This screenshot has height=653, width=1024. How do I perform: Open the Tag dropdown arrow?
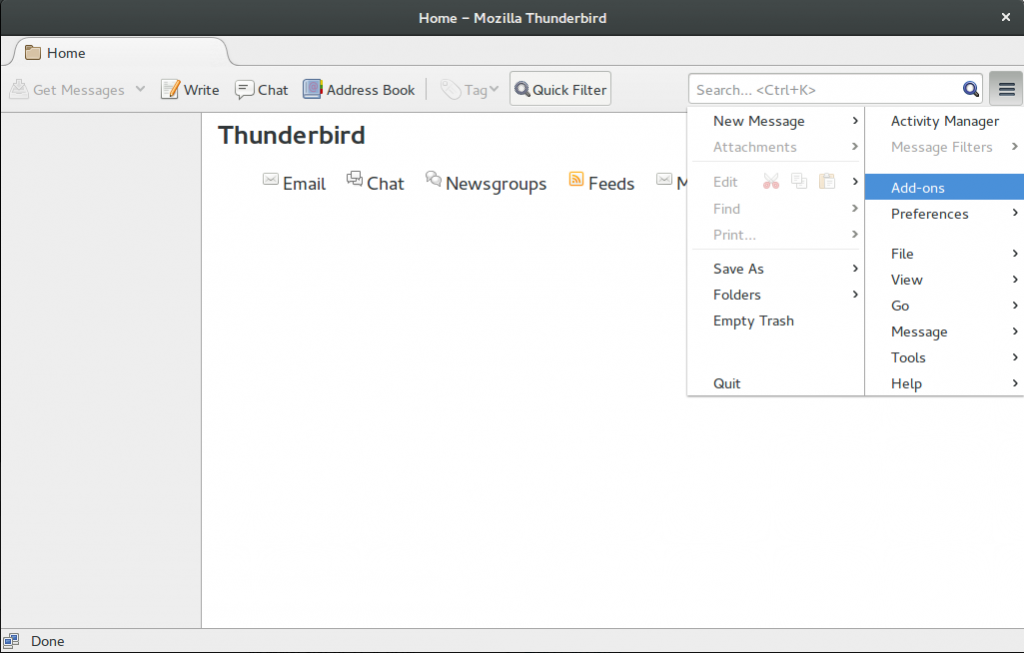494,89
